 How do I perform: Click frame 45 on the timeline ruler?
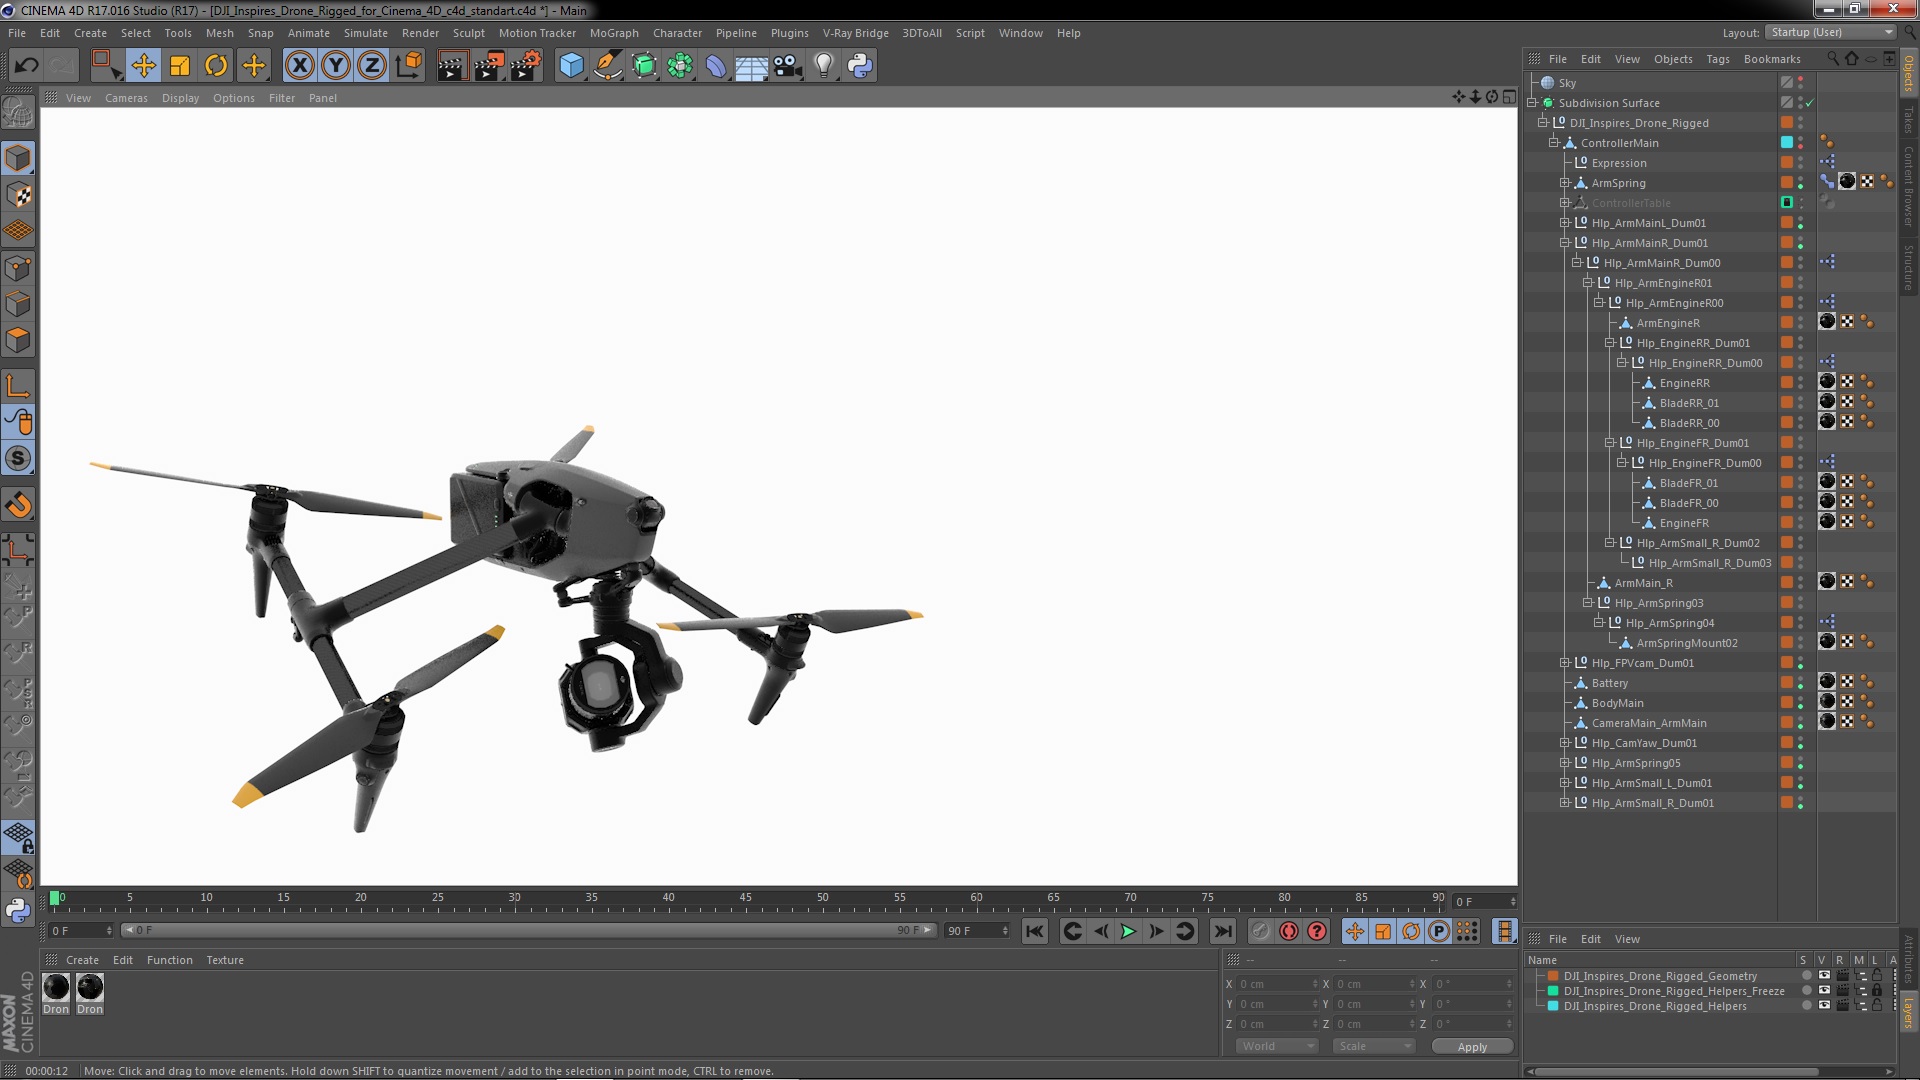coord(745,898)
